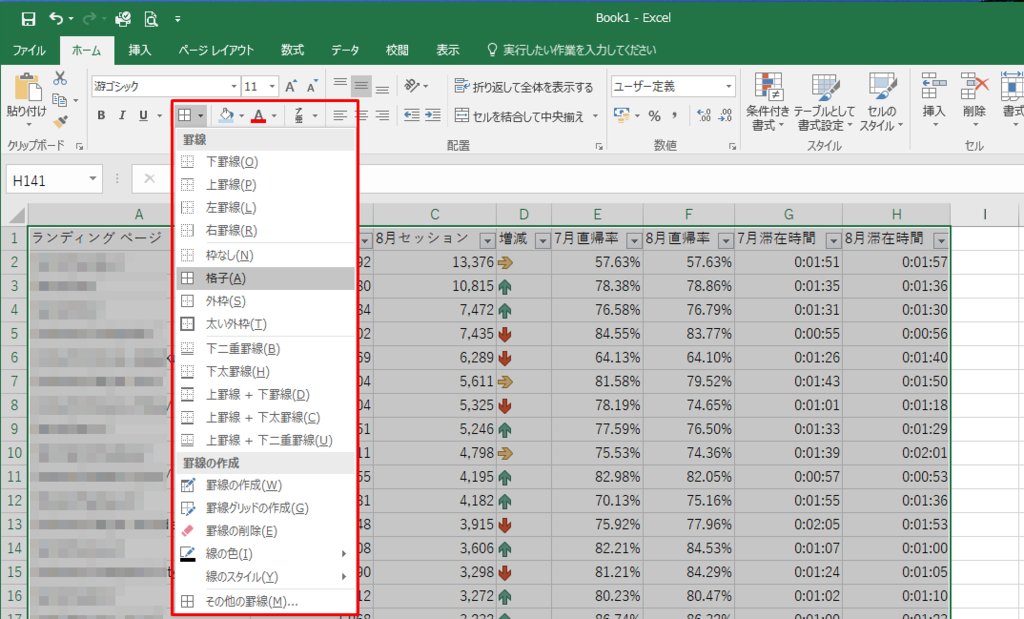Click the phonetic guide (furigana) icon
The height and width of the screenshot is (619, 1024).
click(298, 116)
